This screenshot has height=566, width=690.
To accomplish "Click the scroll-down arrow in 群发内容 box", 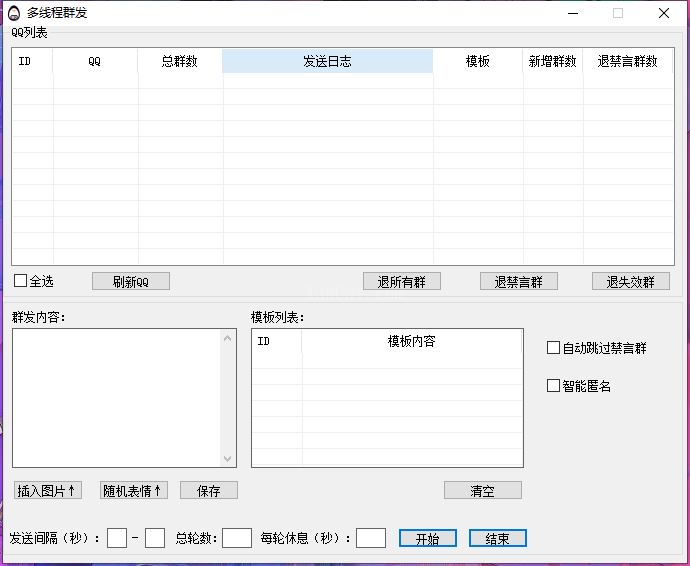I will pyautogui.click(x=227, y=458).
